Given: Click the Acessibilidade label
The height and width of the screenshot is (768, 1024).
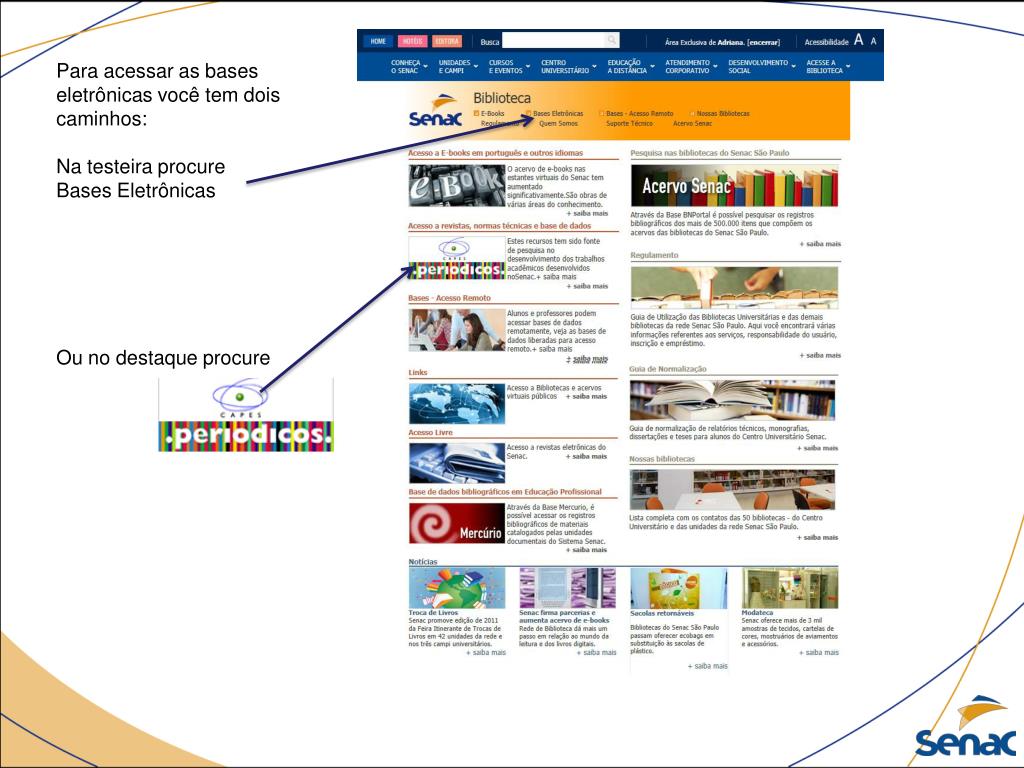Looking at the screenshot, I should tap(826, 42).
